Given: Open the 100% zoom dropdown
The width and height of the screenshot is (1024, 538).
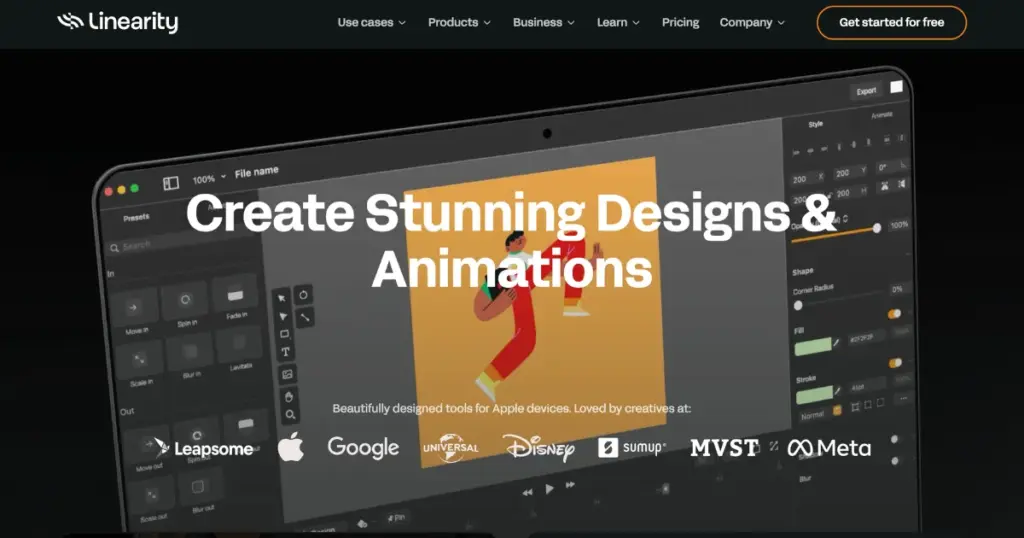Looking at the screenshot, I should click(x=208, y=178).
